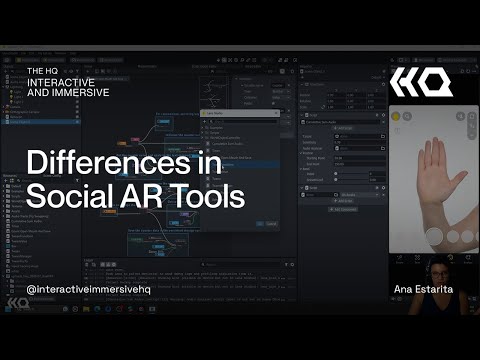Screen dimensions: 480x360
Task: Open the Default layer dropdown in the Inspector
Action: 376,77
